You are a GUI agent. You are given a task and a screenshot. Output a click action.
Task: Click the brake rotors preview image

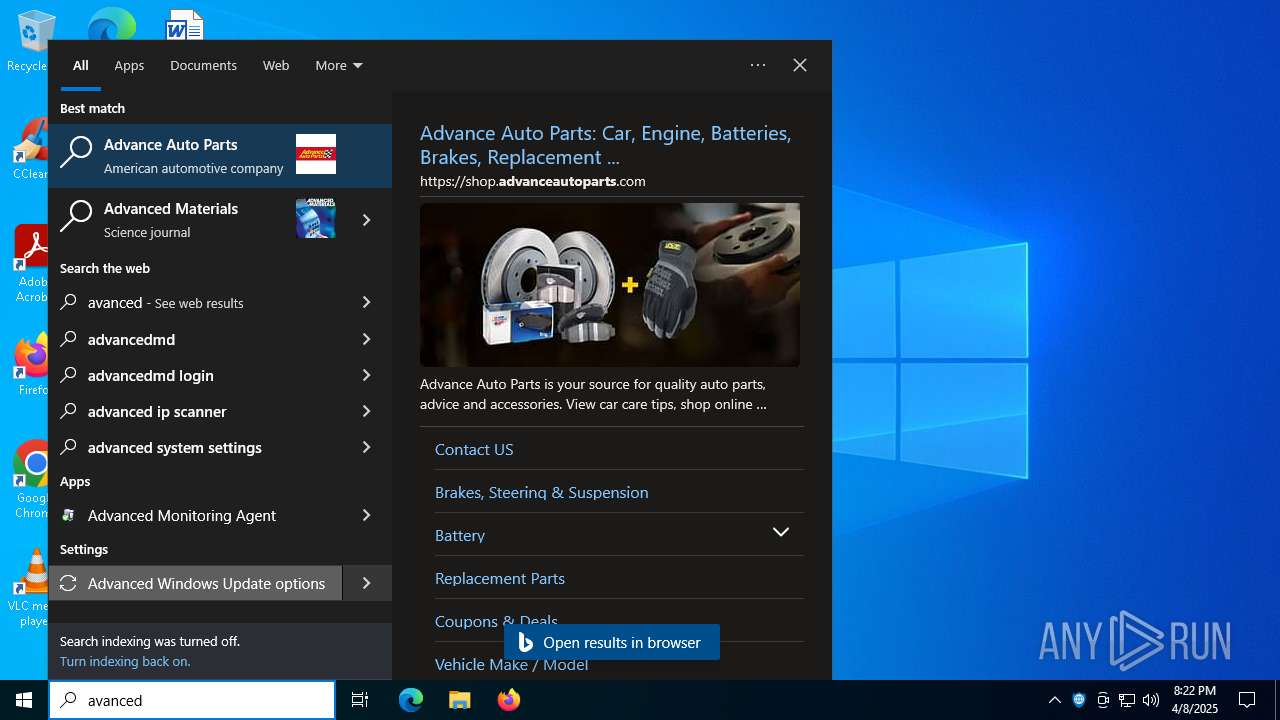[x=610, y=285]
